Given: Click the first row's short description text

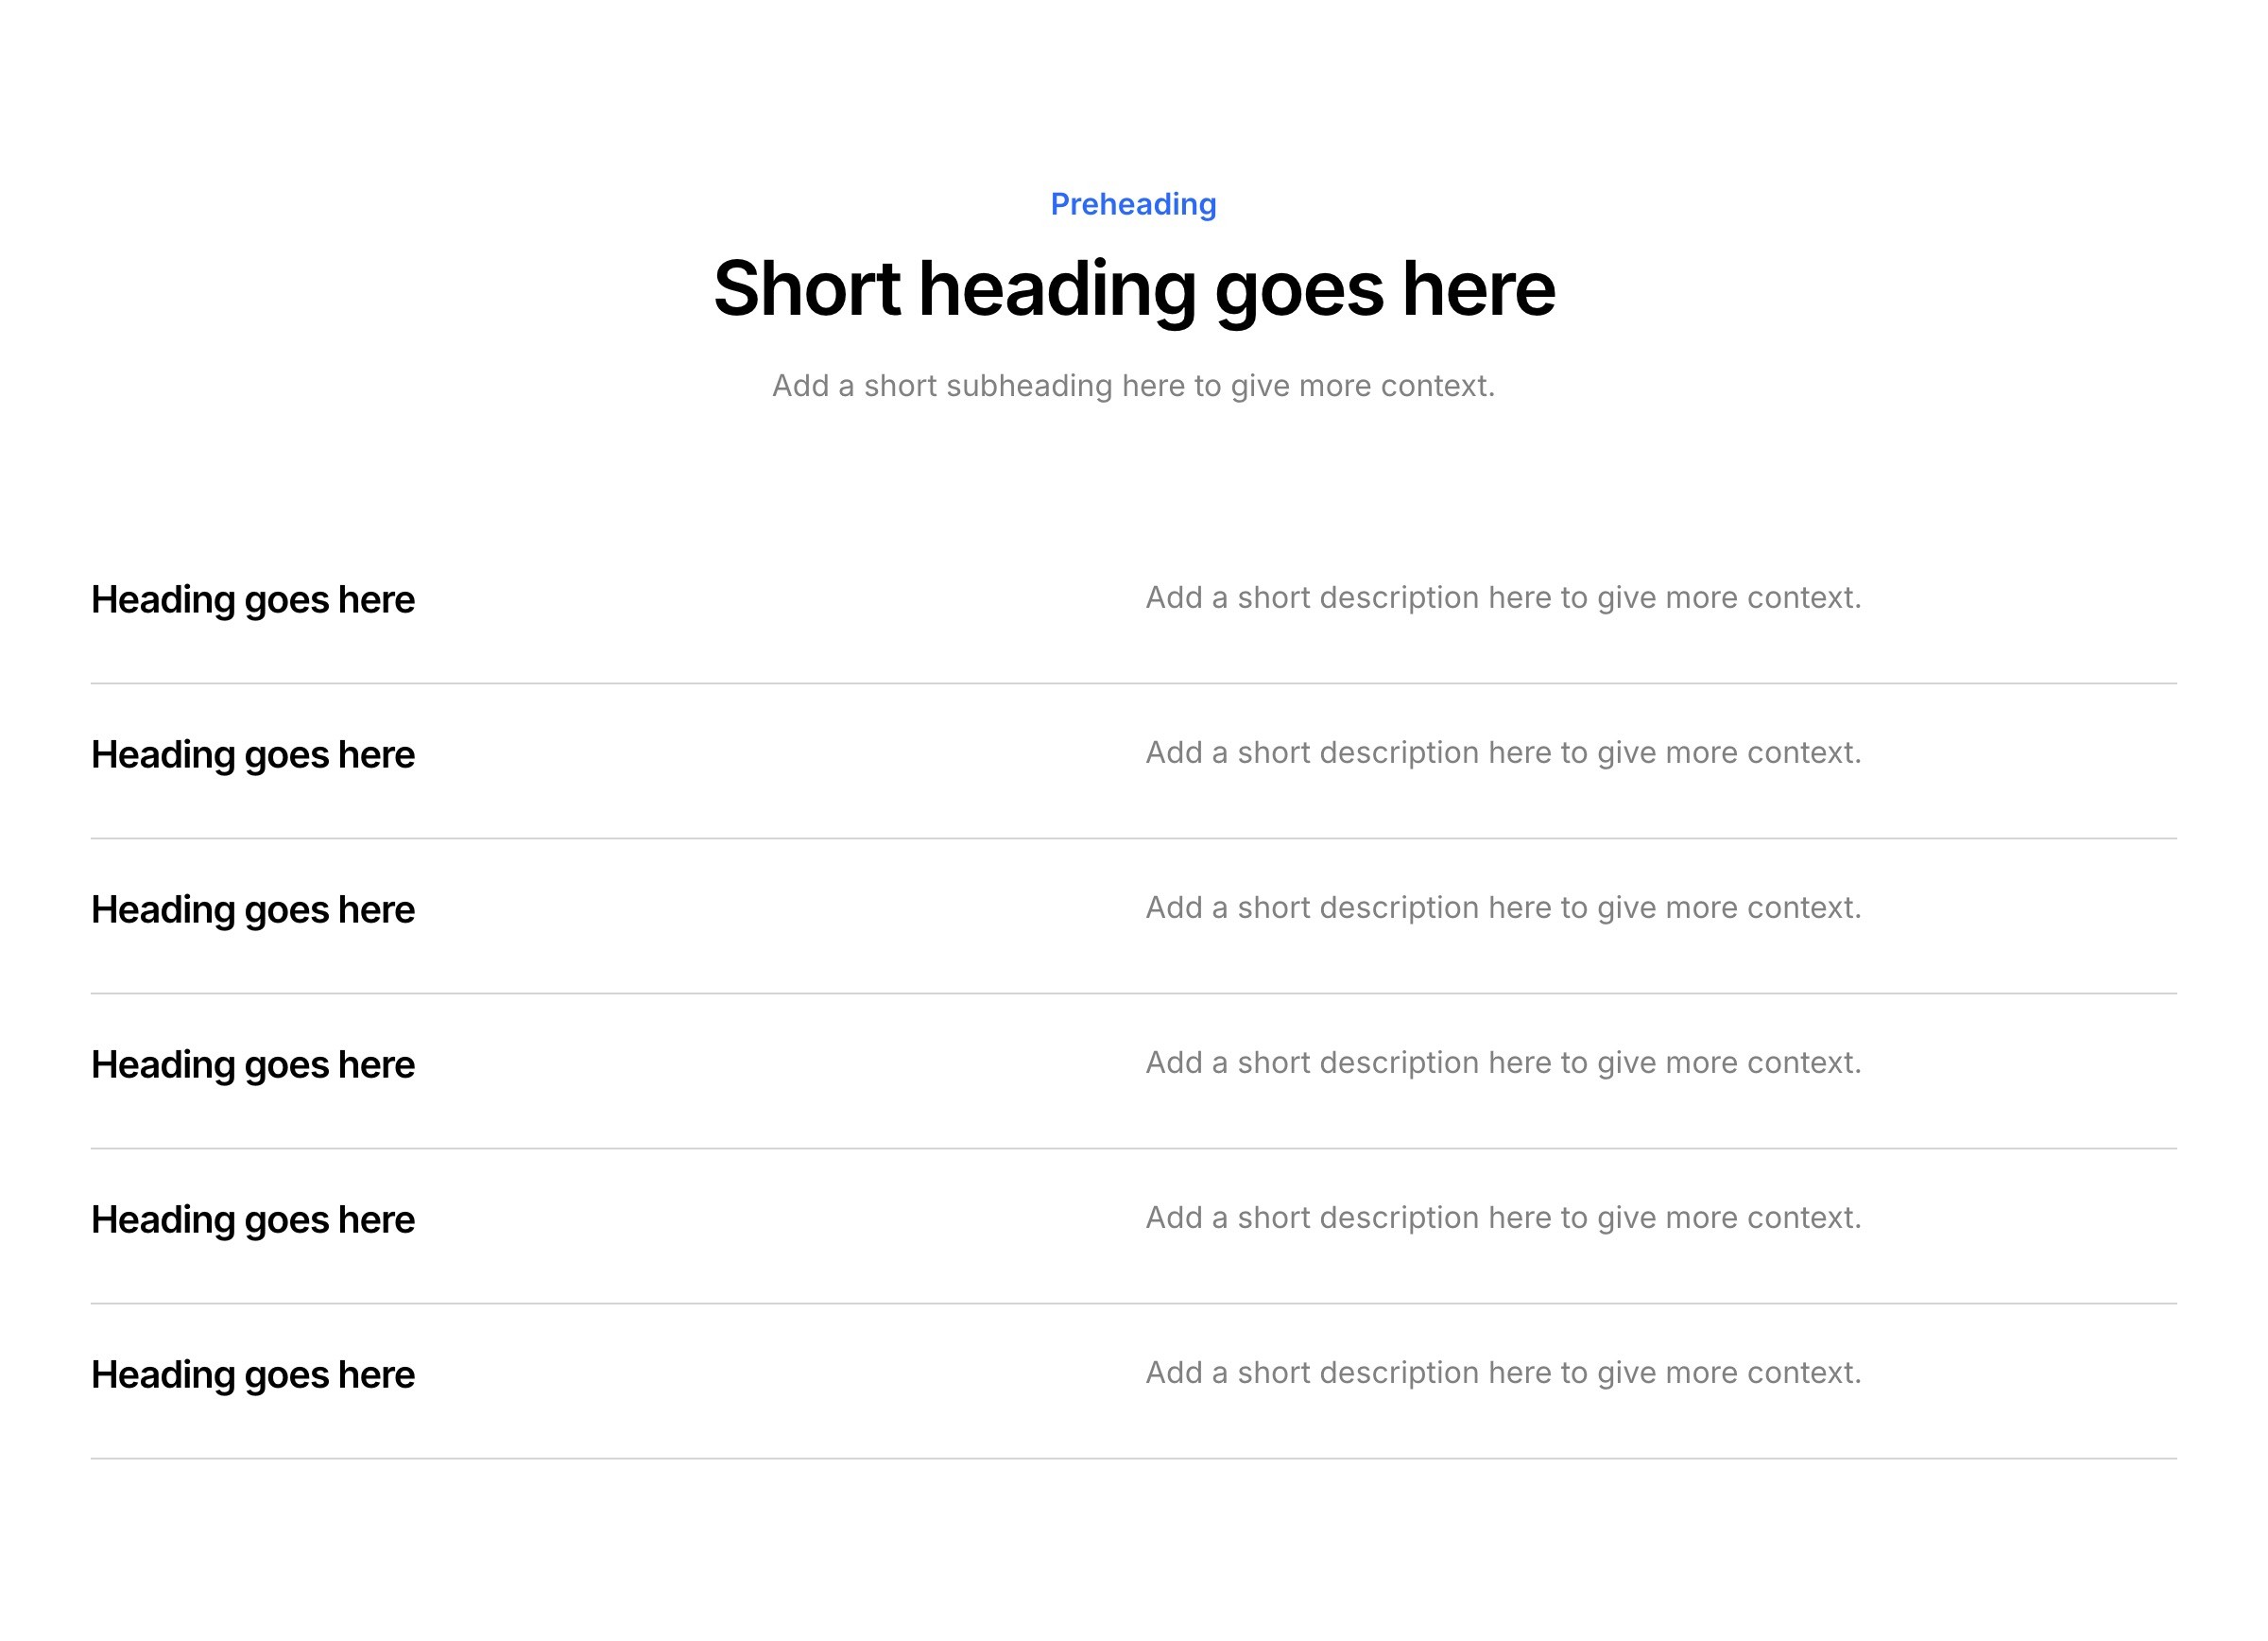Looking at the screenshot, I should [1503, 597].
